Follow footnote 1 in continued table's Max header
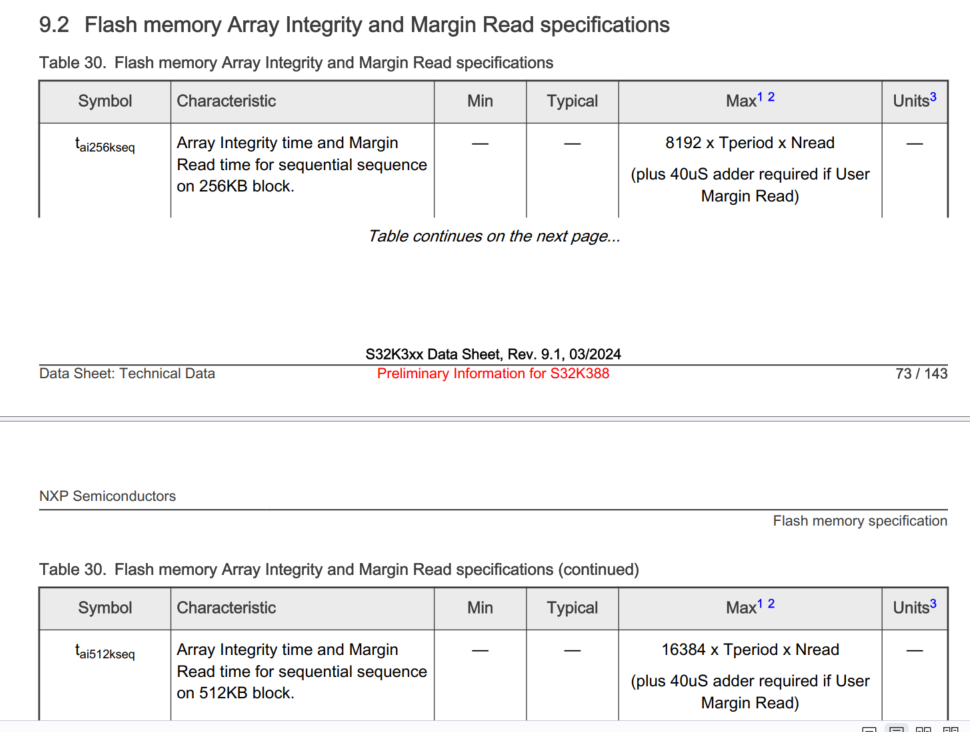 pyautogui.click(x=760, y=604)
